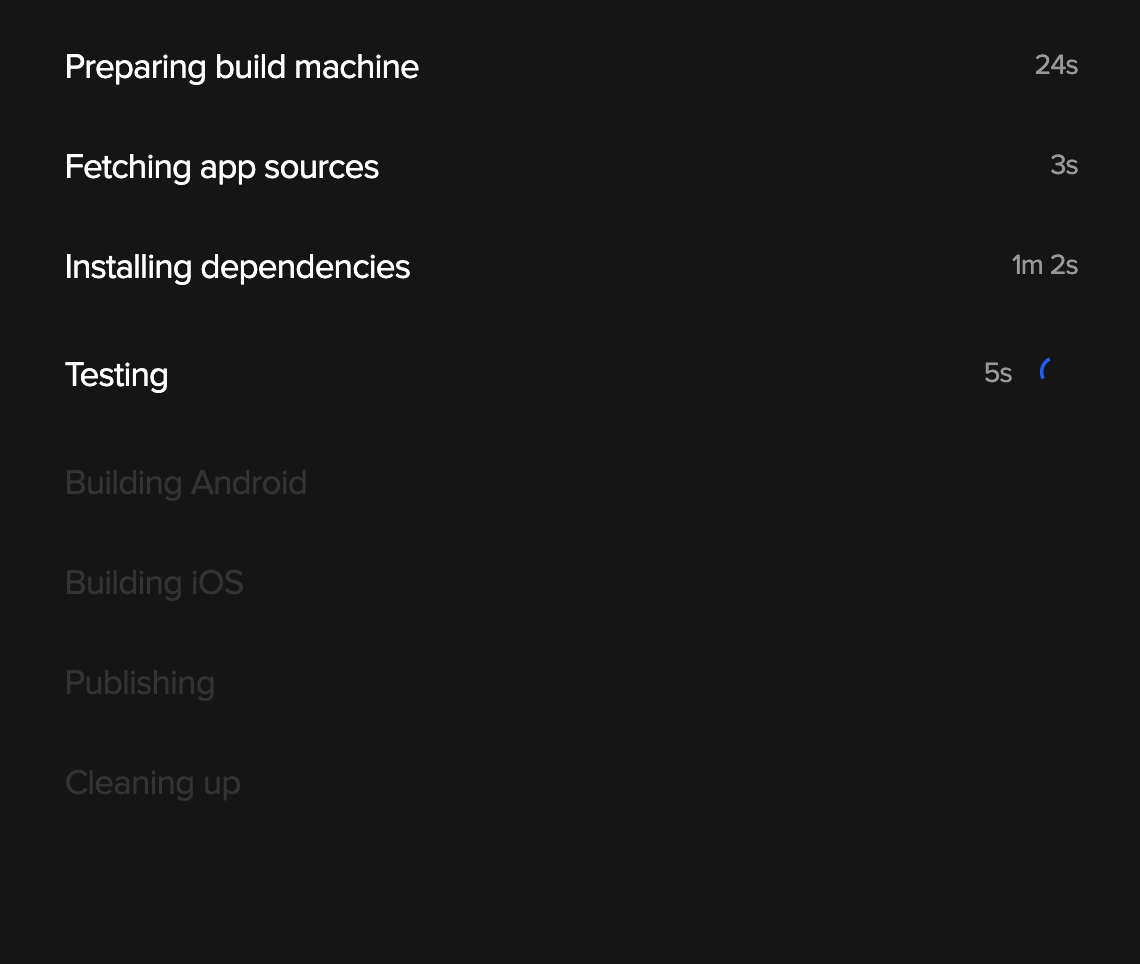Click the 24s duration label
Viewport: 1140px width, 964px height.
tap(1056, 65)
